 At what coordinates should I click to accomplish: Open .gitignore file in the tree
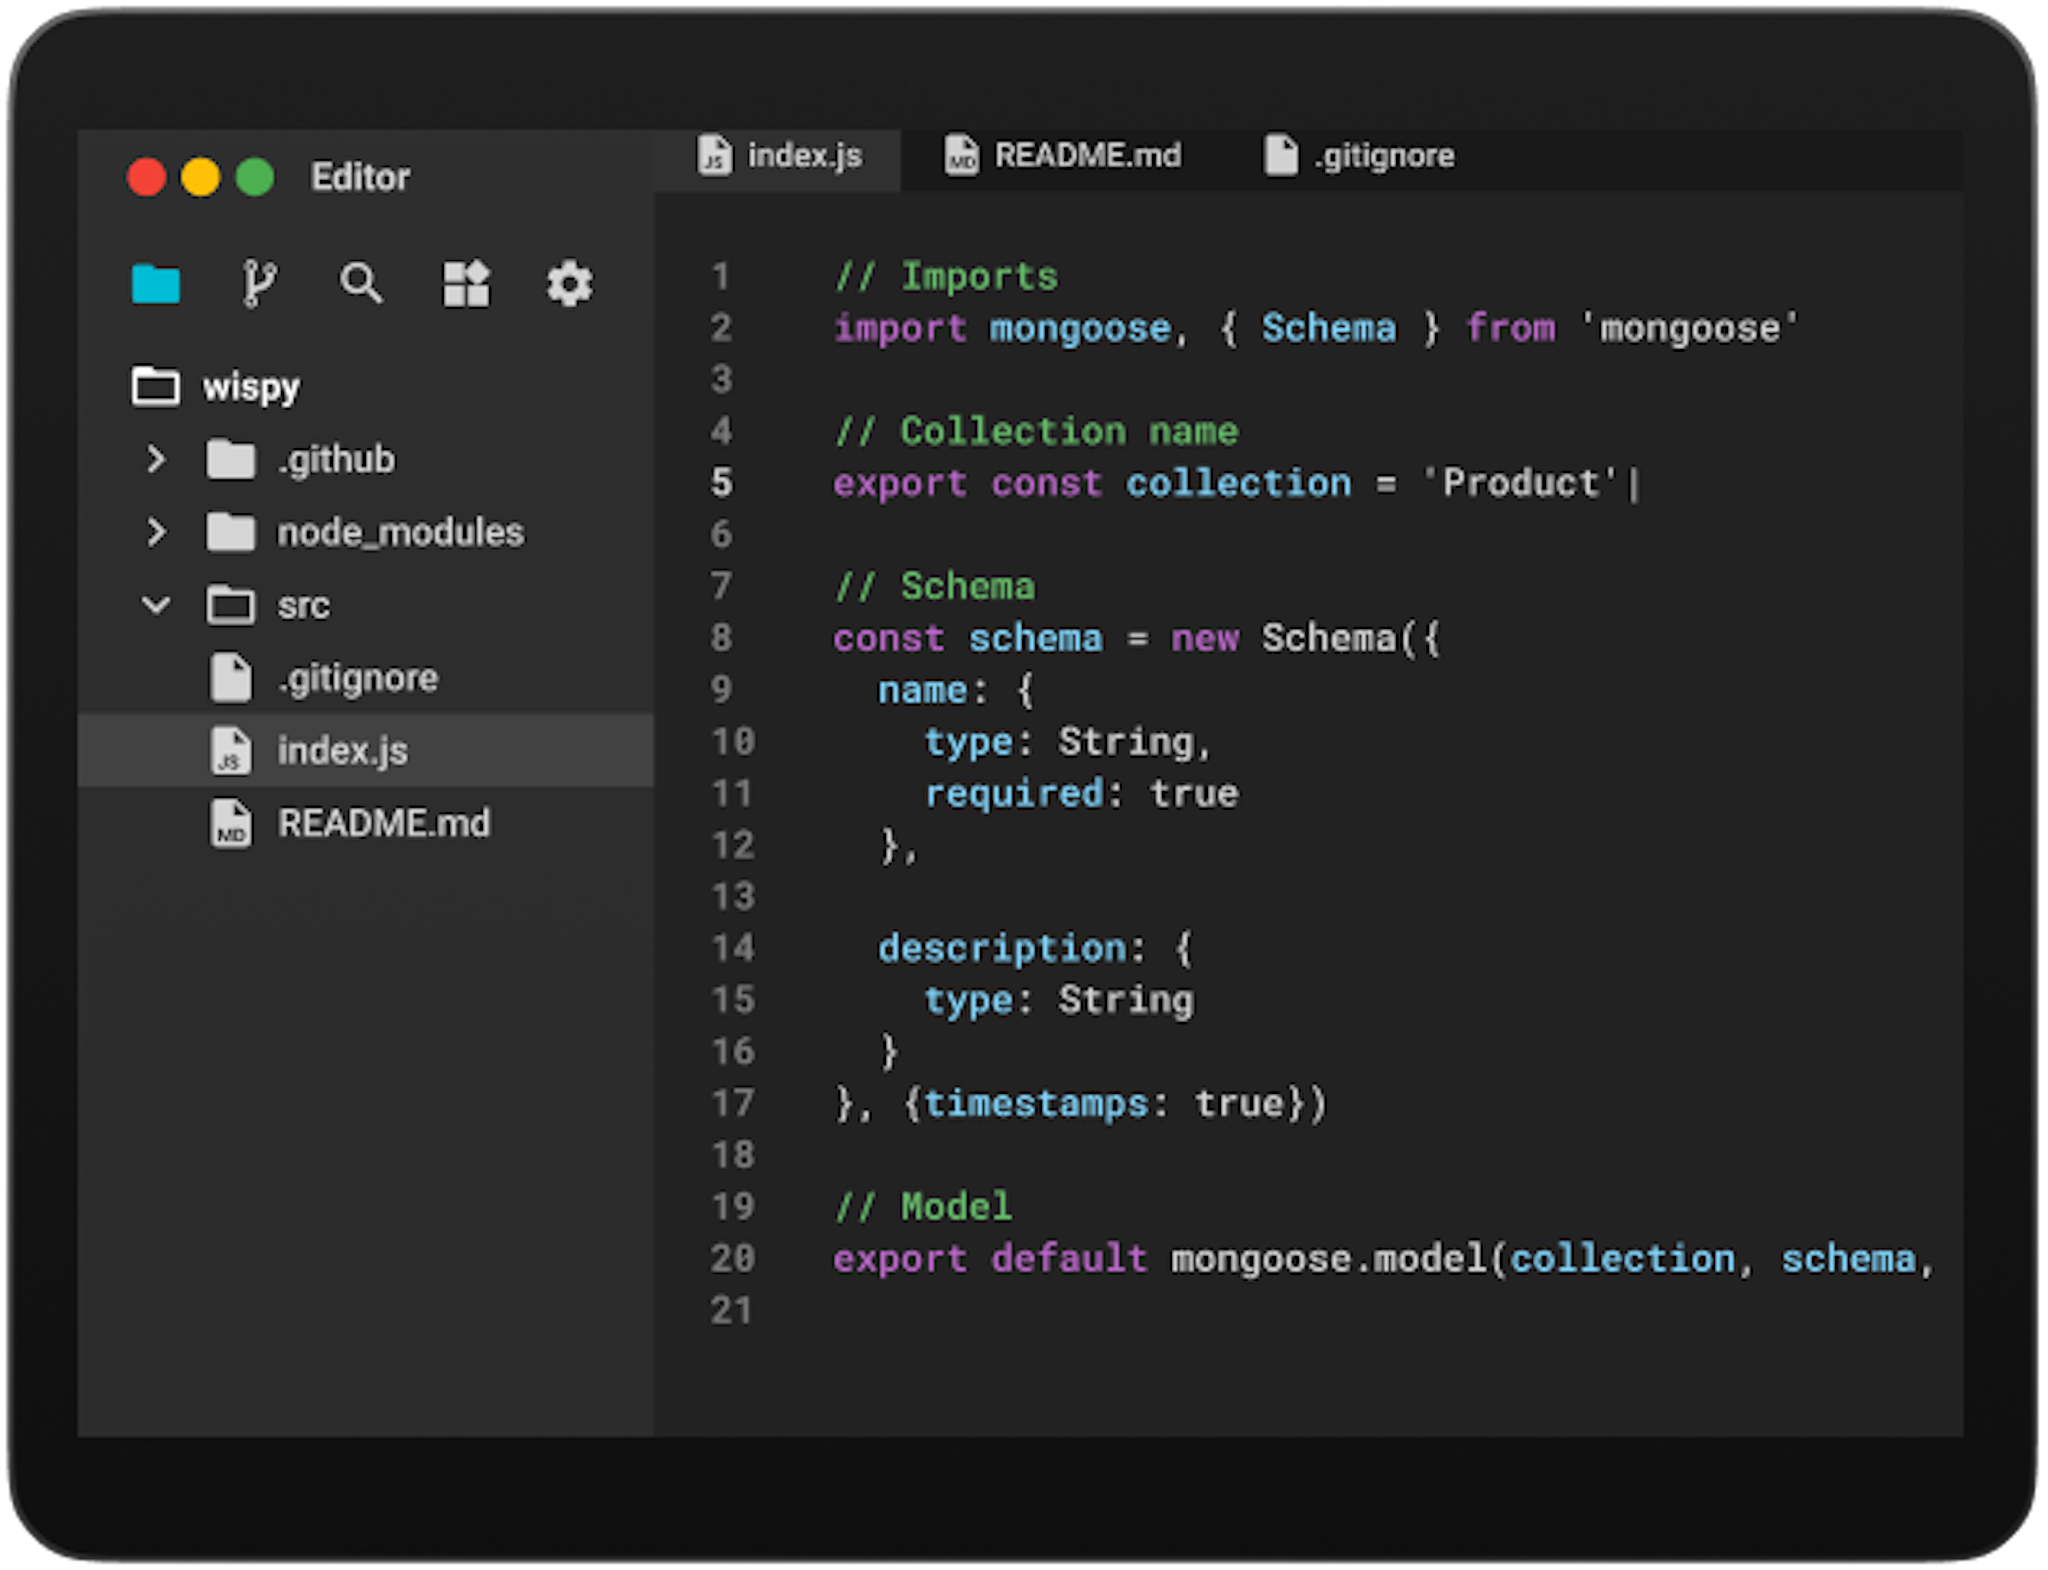(x=358, y=678)
